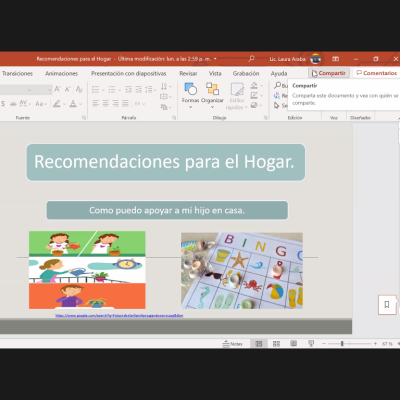Align paragraph text right
The image size is (400, 400).
pyautogui.click(x=115, y=104)
